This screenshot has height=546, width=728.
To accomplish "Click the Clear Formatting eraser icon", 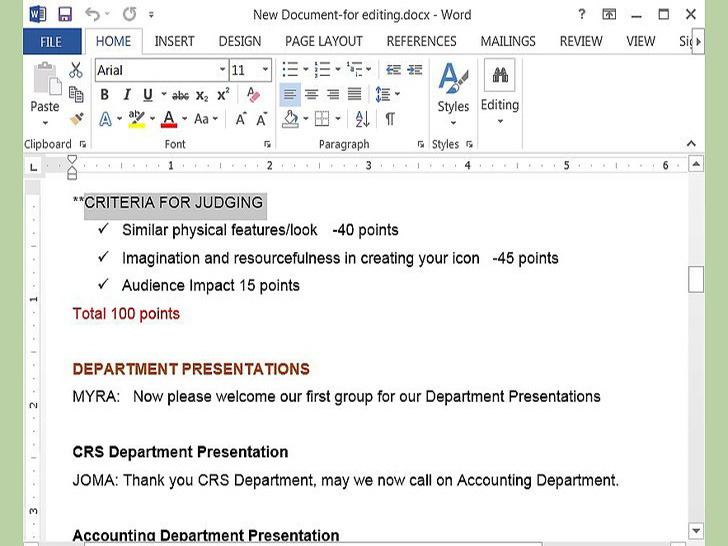I will (x=253, y=95).
